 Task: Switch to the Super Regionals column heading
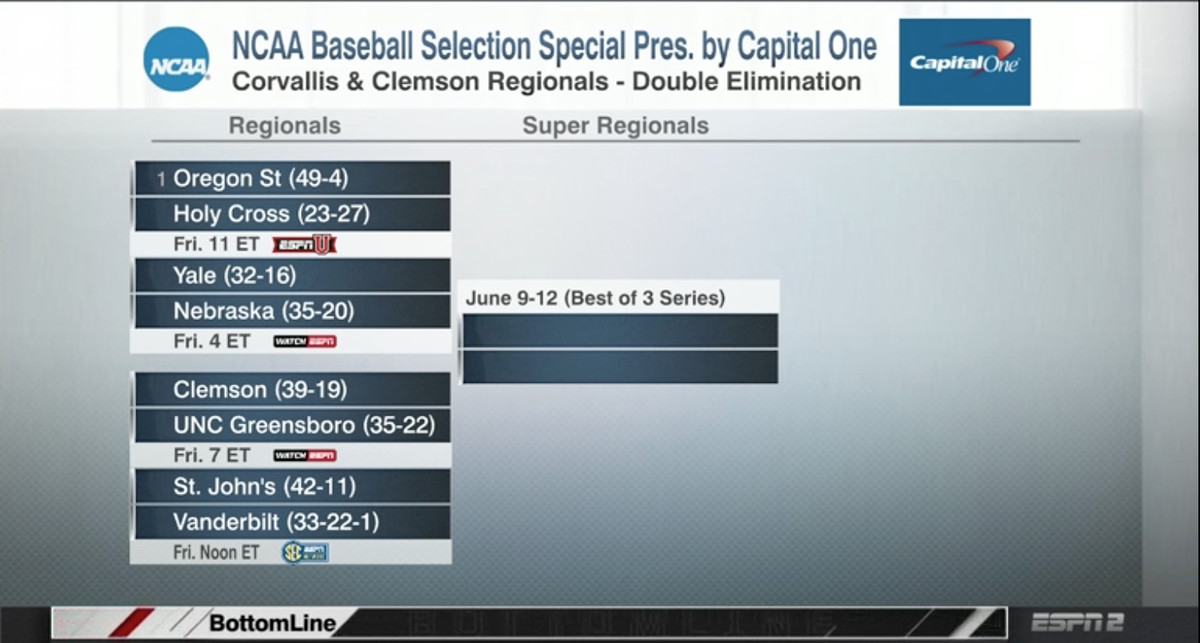tap(615, 126)
